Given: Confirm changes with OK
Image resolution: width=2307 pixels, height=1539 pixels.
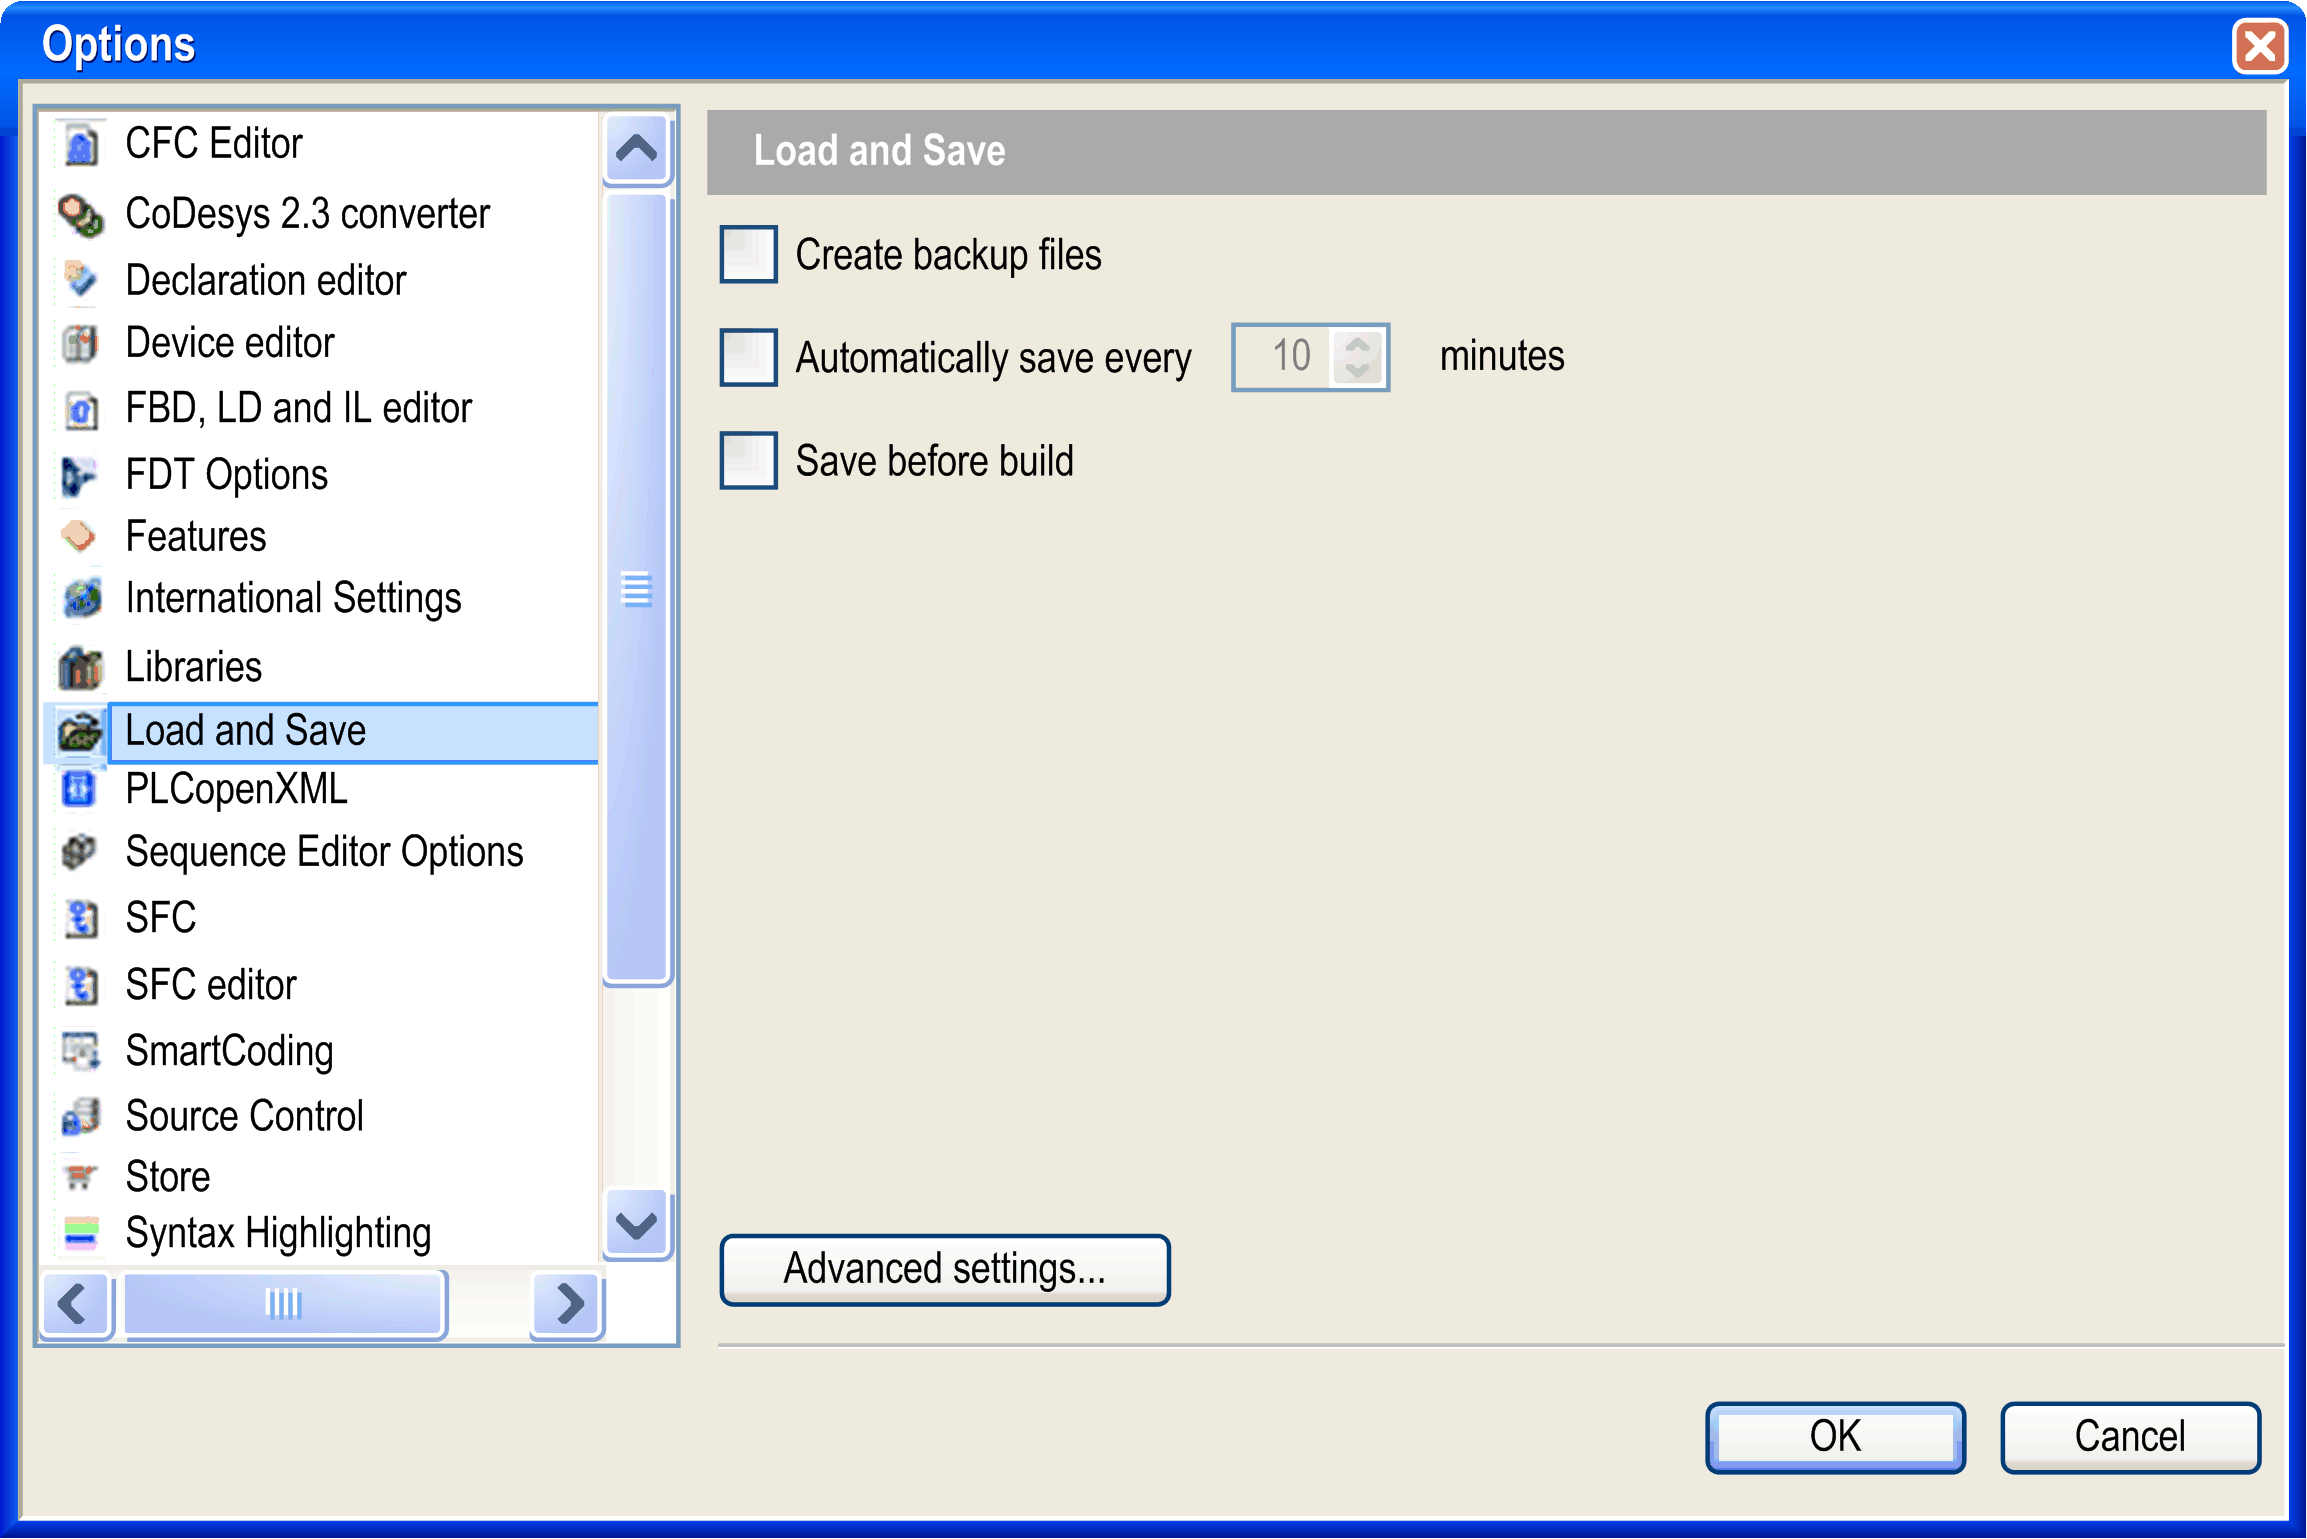Looking at the screenshot, I should (x=1834, y=1436).
